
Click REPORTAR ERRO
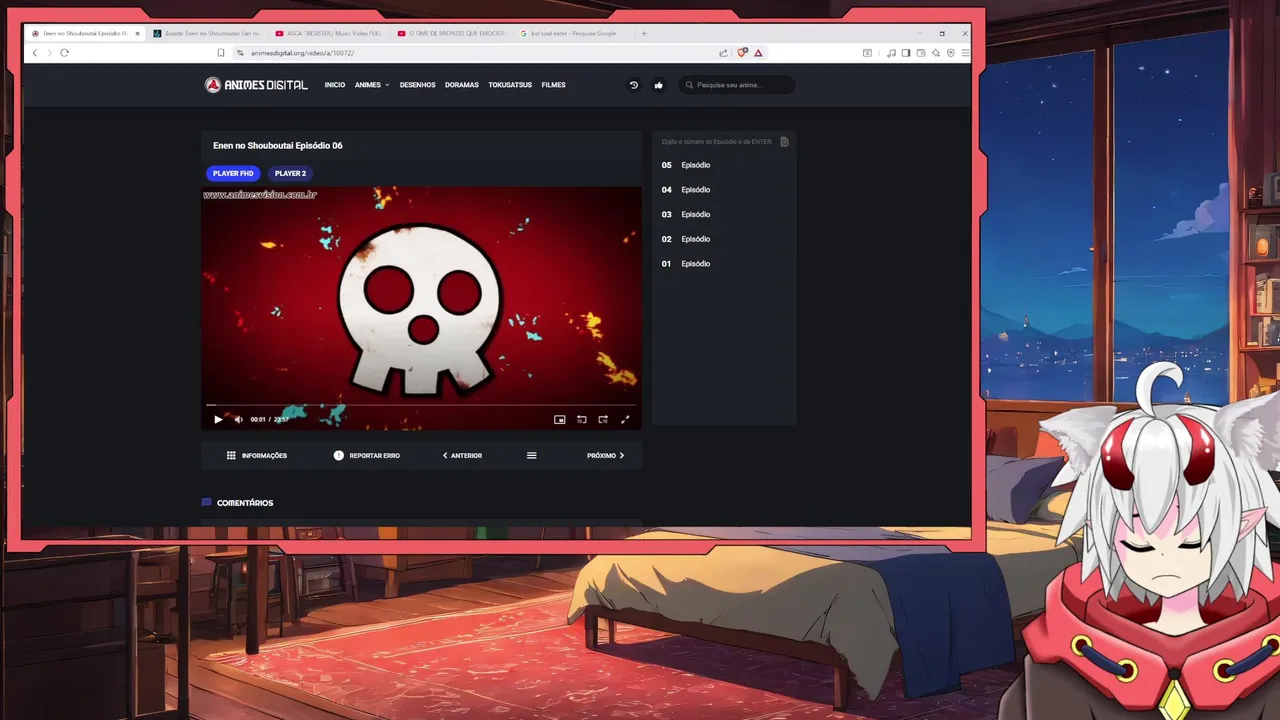367,455
